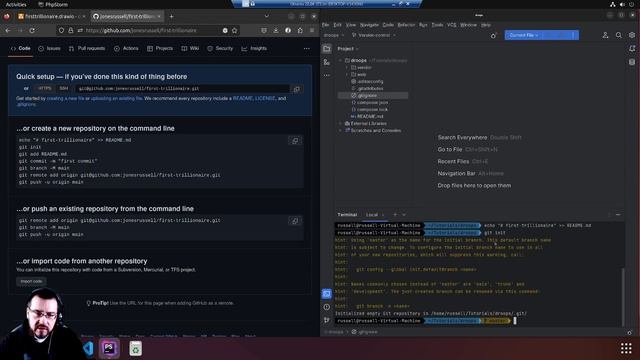Open Structure tool window in PhpStorm
Viewport: 640px width, 360px height.
327,62
